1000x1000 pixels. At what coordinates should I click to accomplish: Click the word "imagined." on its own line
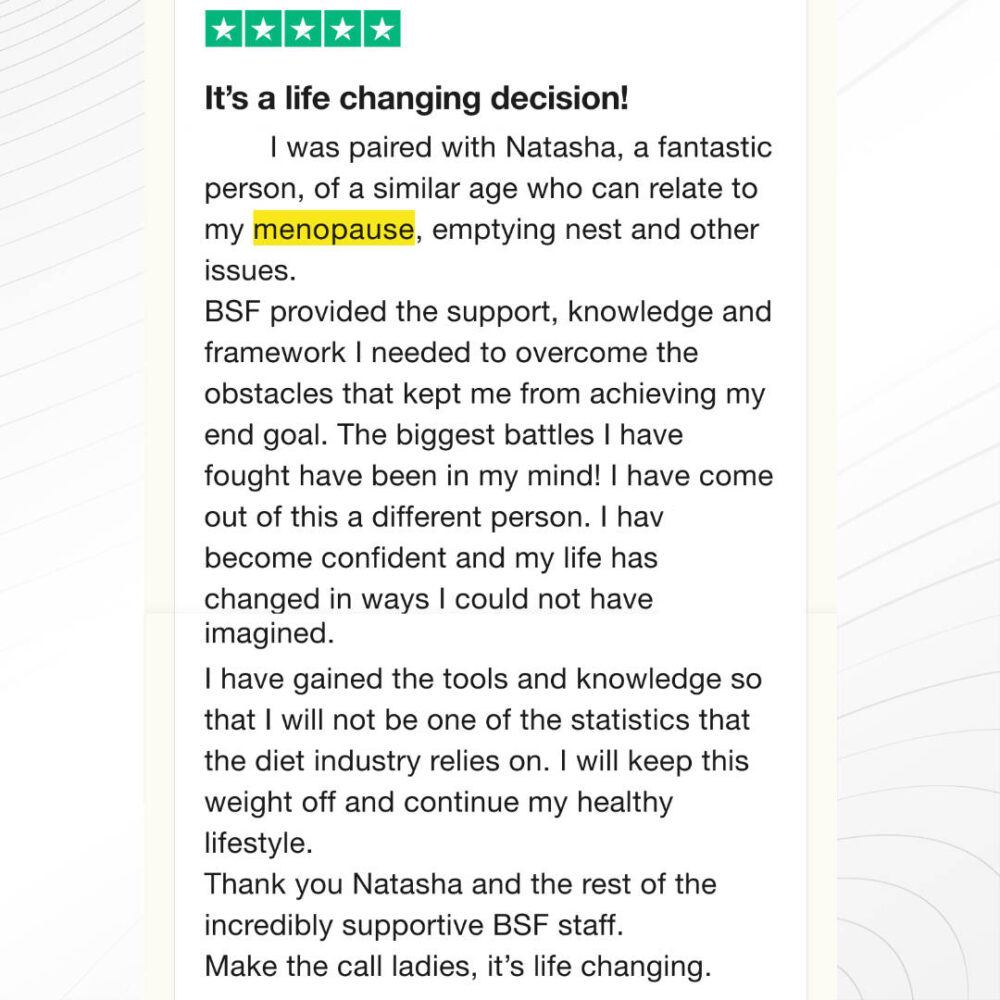(269, 634)
